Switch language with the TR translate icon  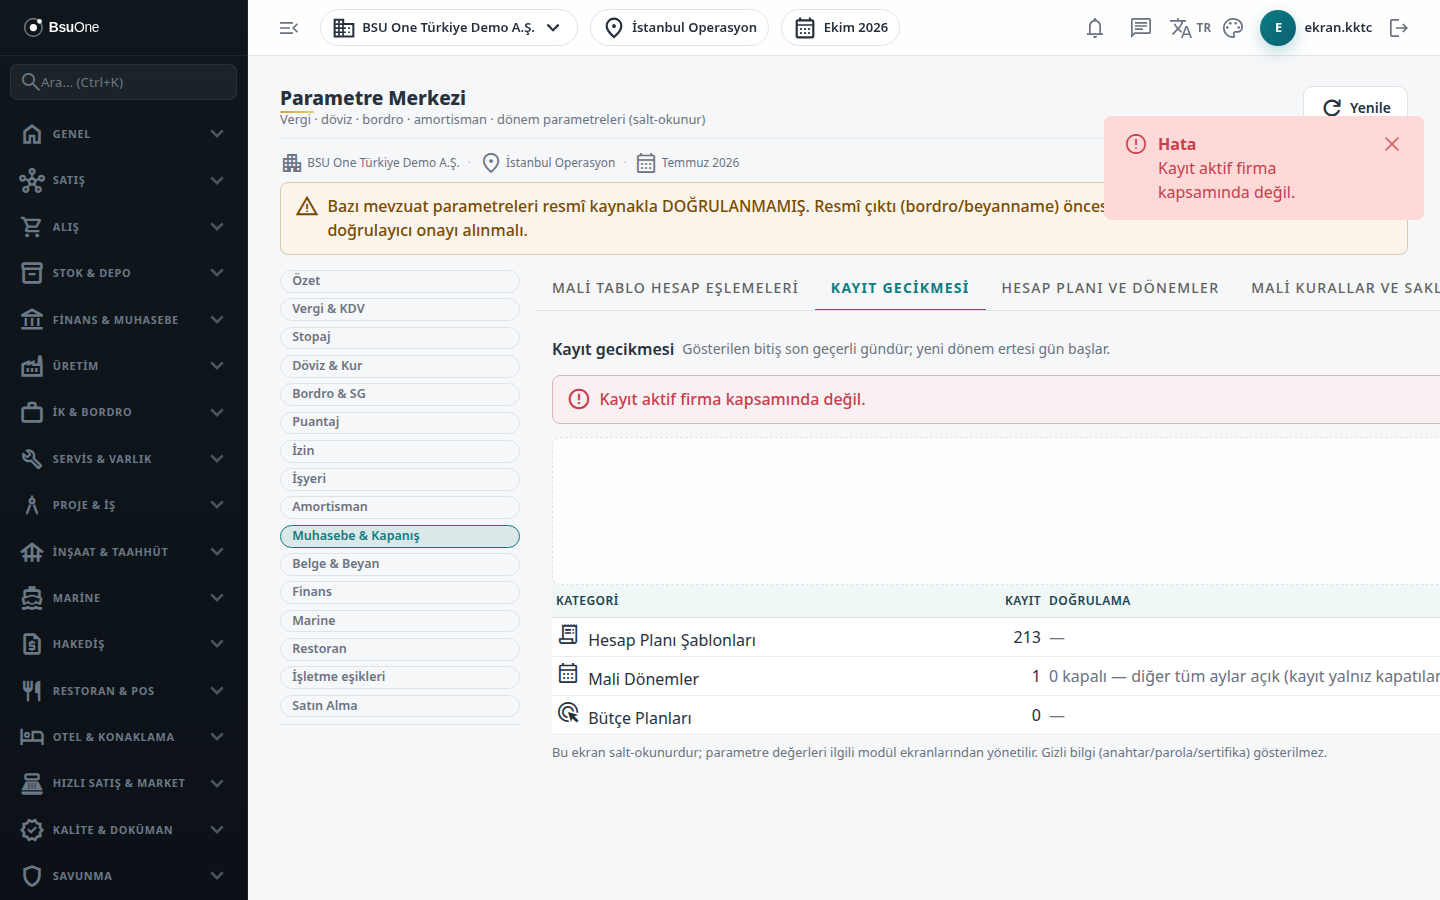click(x=1190, y=28)
